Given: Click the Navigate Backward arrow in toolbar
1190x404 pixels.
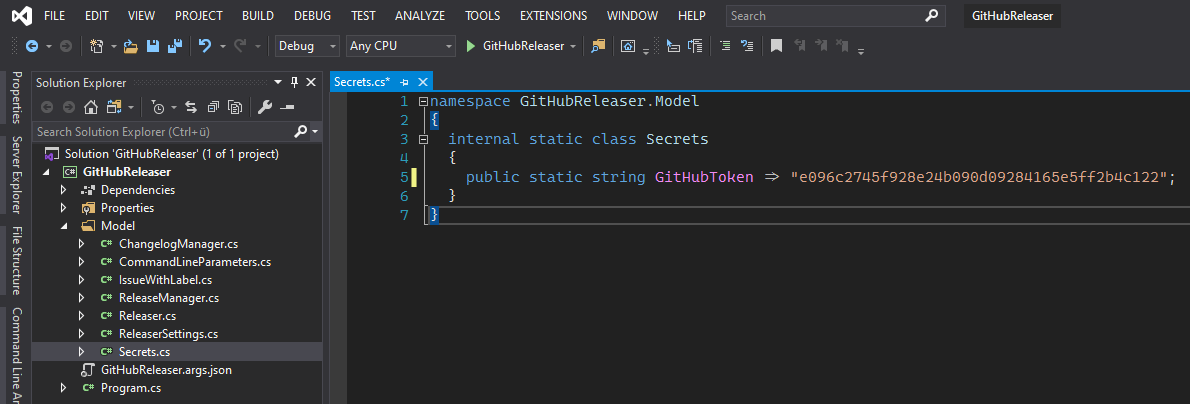Looking at the screenshot, I should coord(32,46).
